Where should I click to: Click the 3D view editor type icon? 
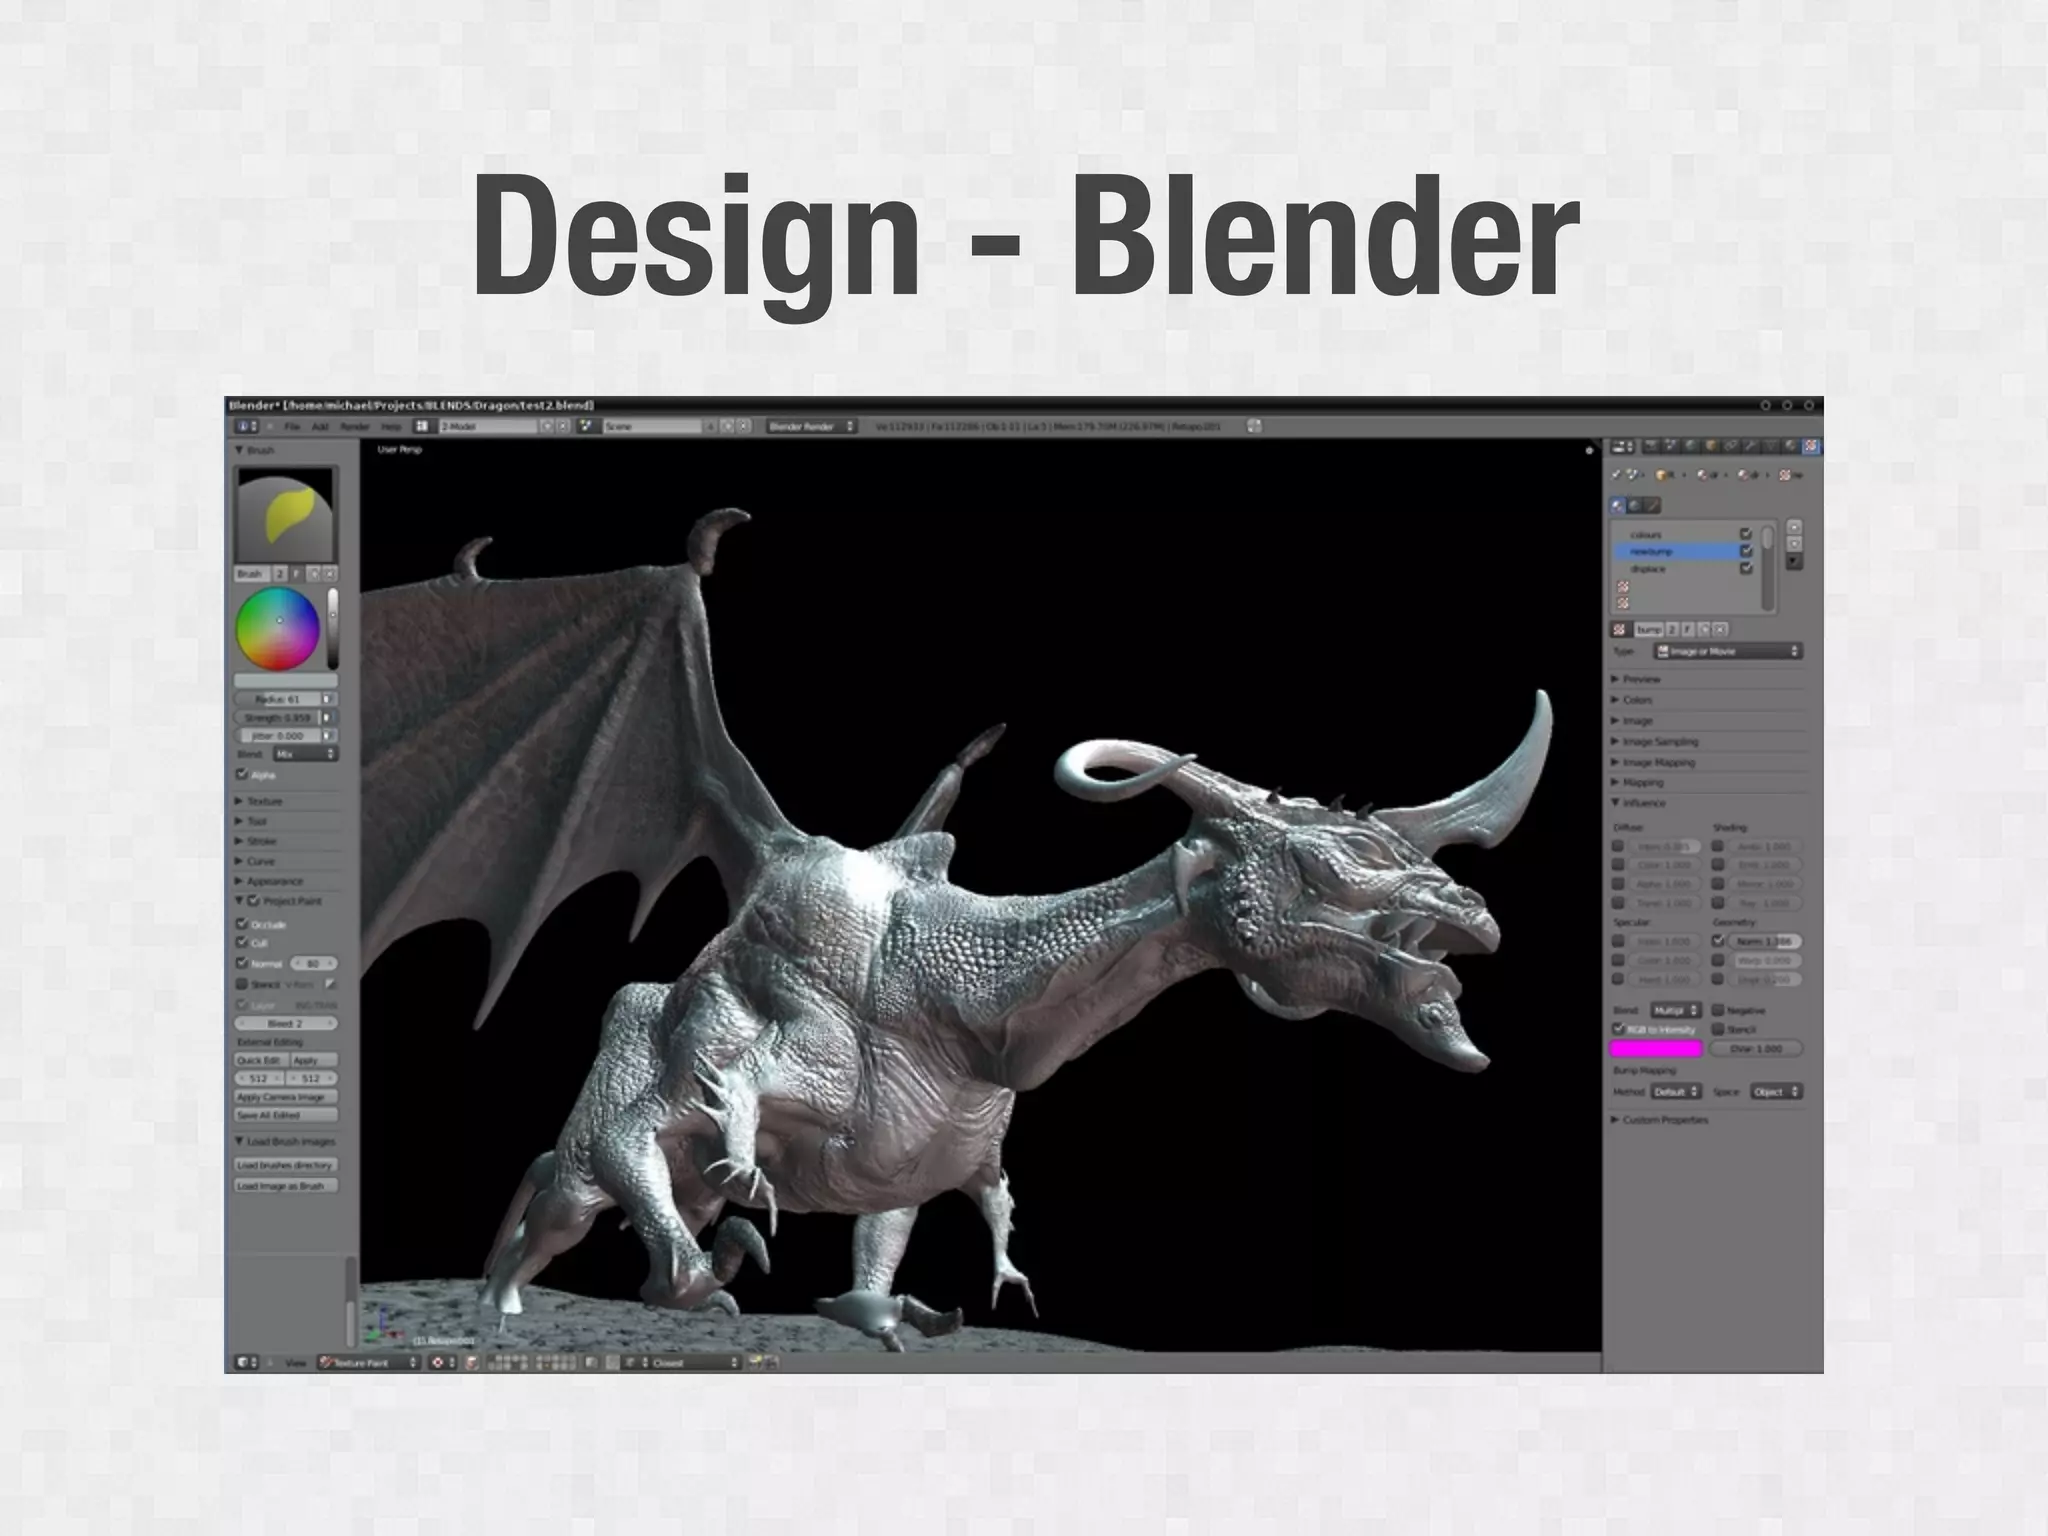tap(246, 1362)
